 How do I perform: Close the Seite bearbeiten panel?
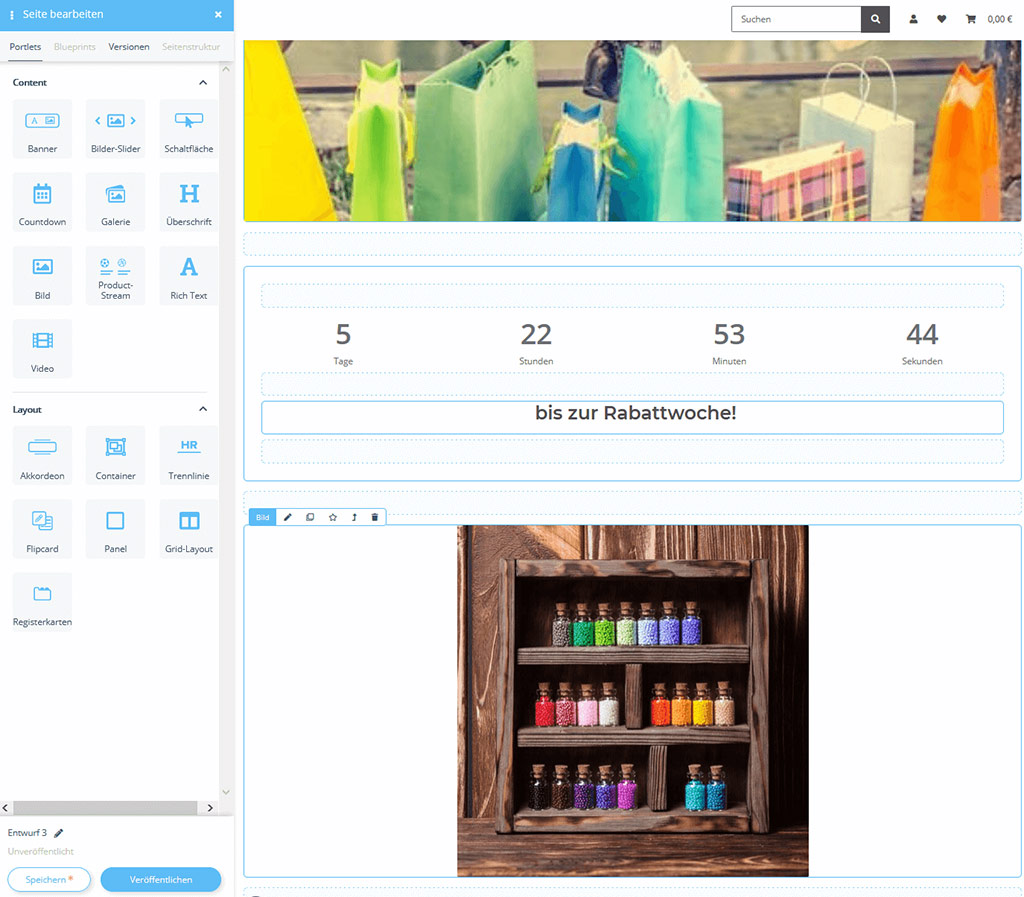click(x=218, y=14)
